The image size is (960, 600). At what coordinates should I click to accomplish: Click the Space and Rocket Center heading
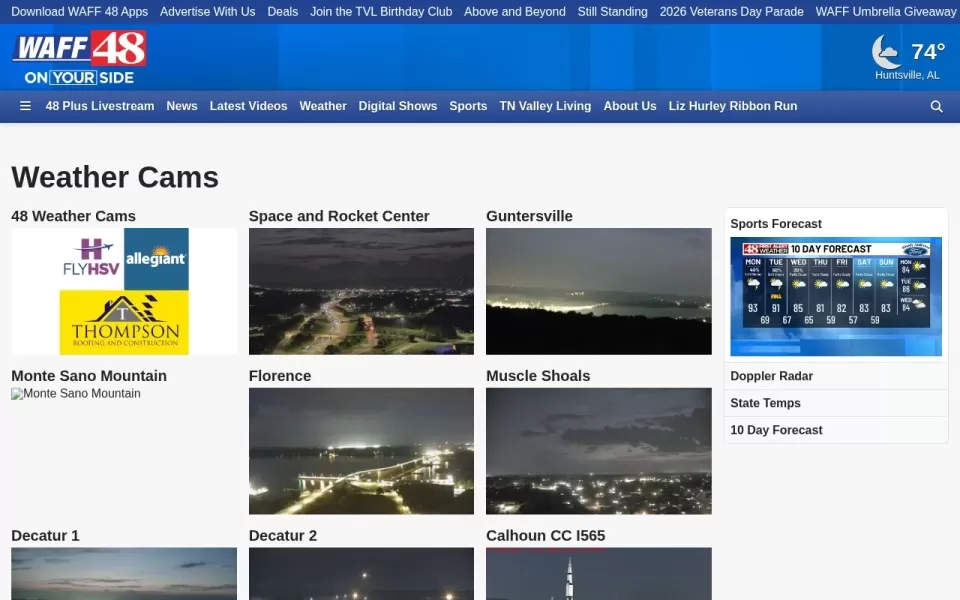339,216
